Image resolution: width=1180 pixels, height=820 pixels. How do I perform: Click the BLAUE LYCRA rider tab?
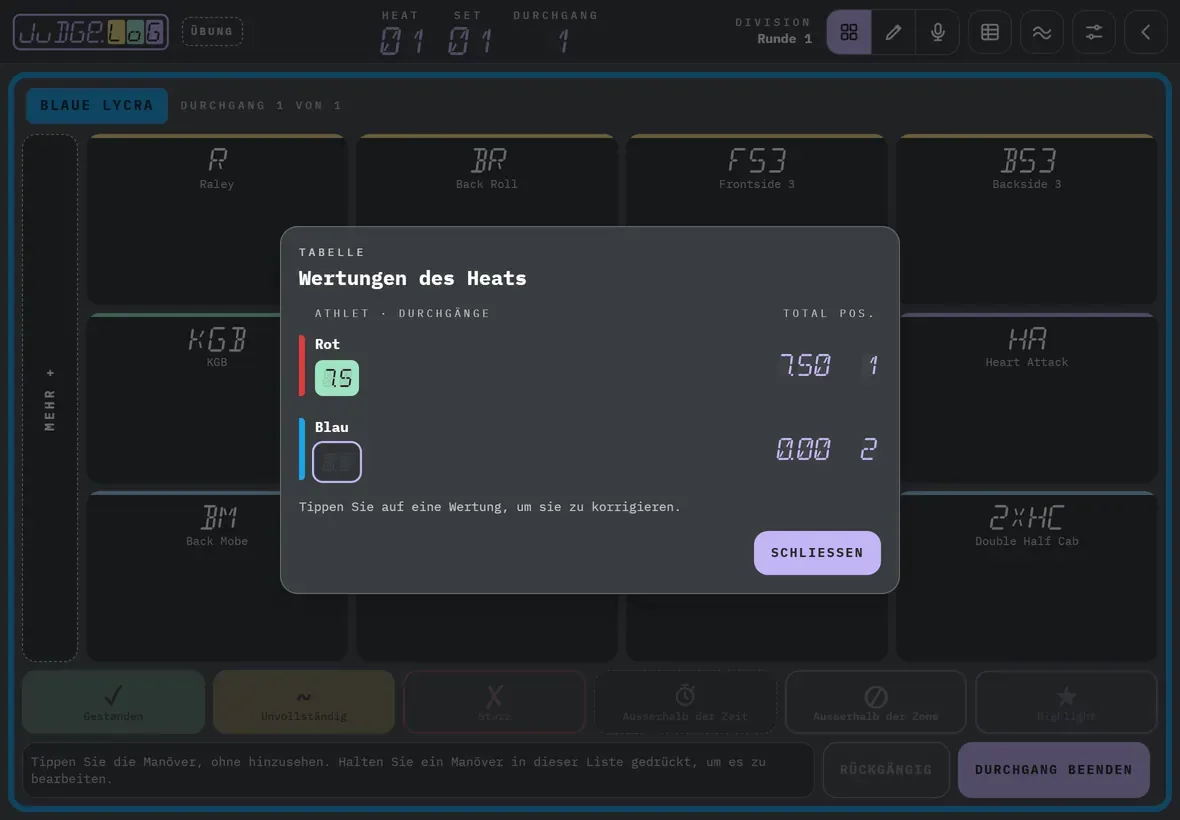(x=96, y=105)
